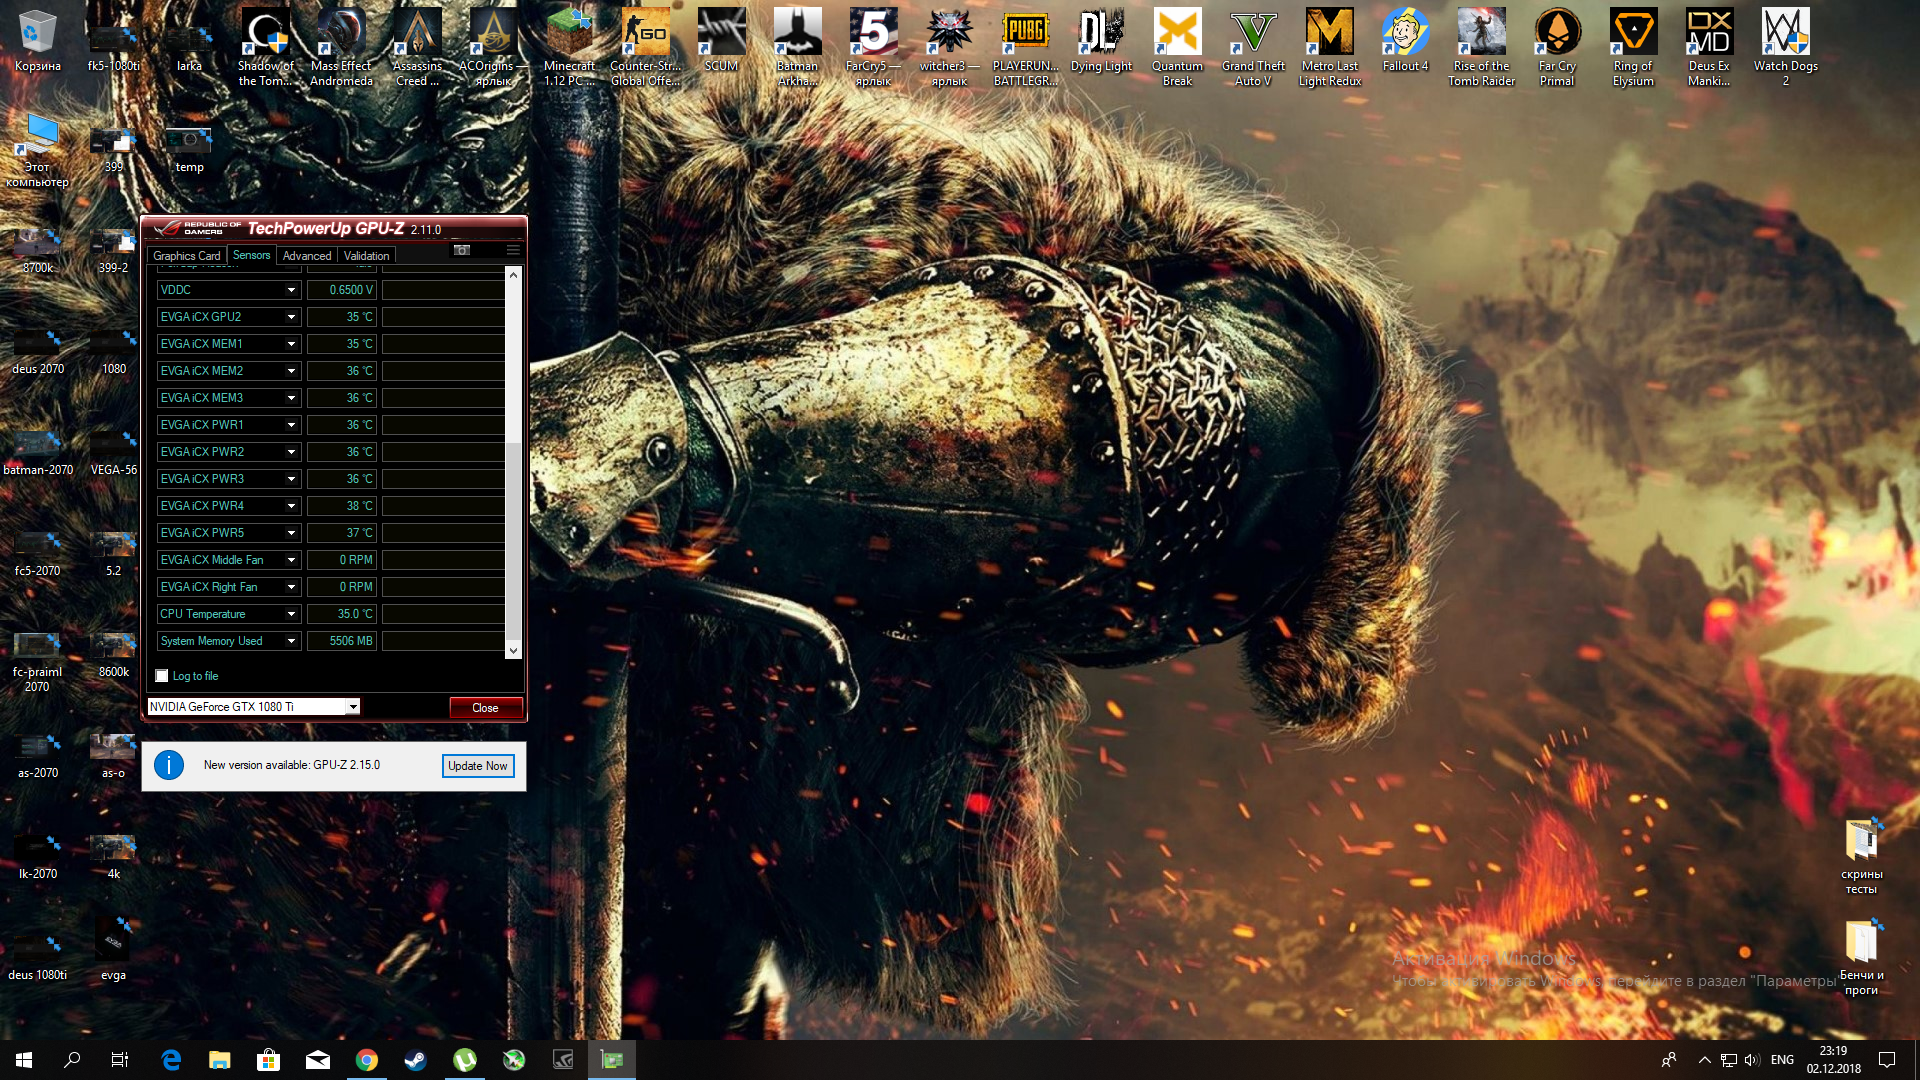This screenshot has width=1920, height=1080.
Task: Open the Advanced tab
Action: coord(307,256)
